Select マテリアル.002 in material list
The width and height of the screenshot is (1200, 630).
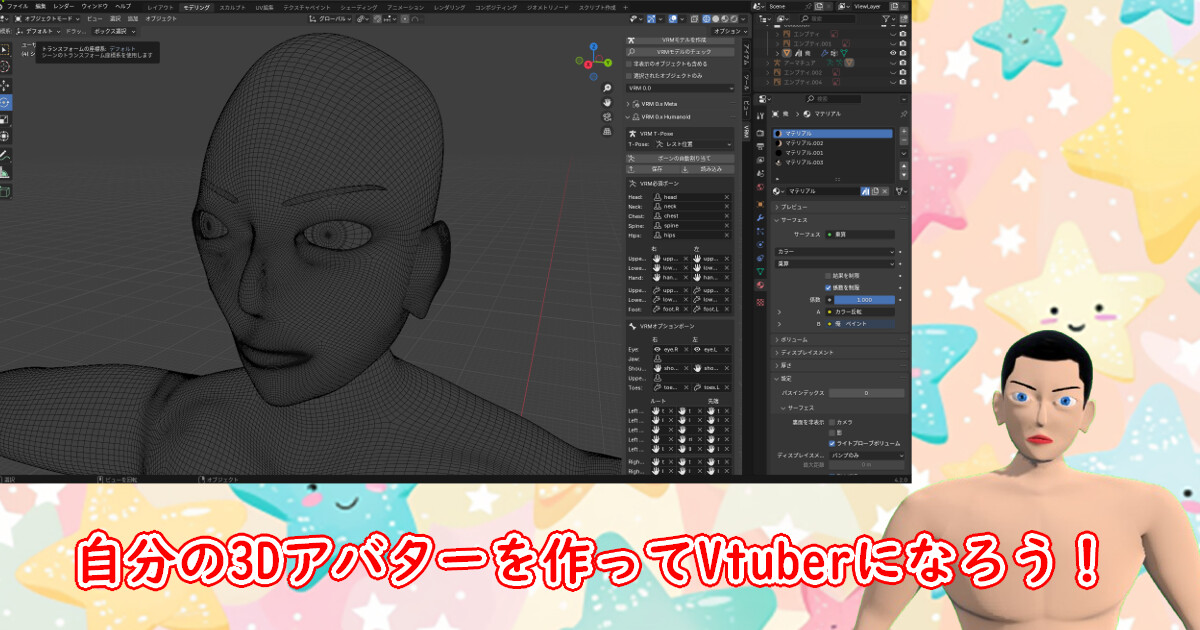(x=832, y=143)
